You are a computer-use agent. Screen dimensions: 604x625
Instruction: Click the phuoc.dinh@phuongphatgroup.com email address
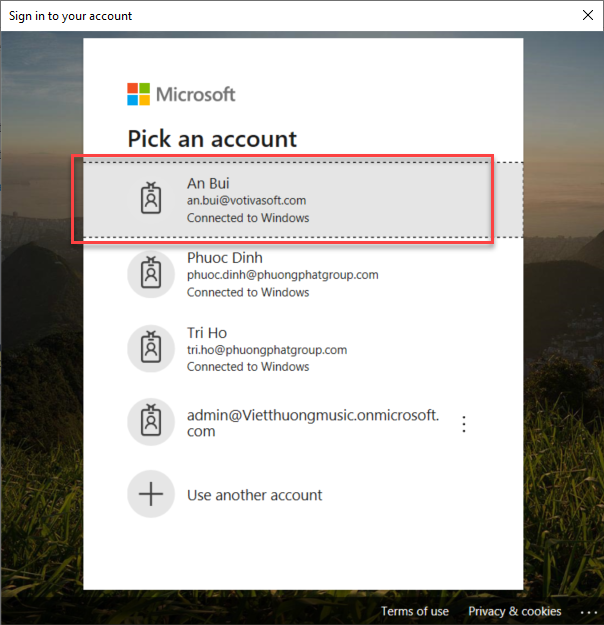click(283, 275)
